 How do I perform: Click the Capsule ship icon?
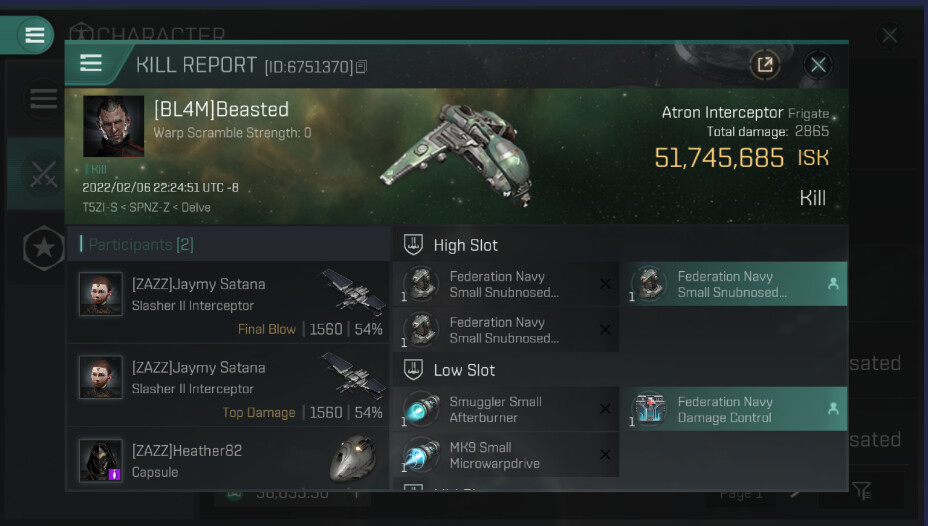point(353,460)
